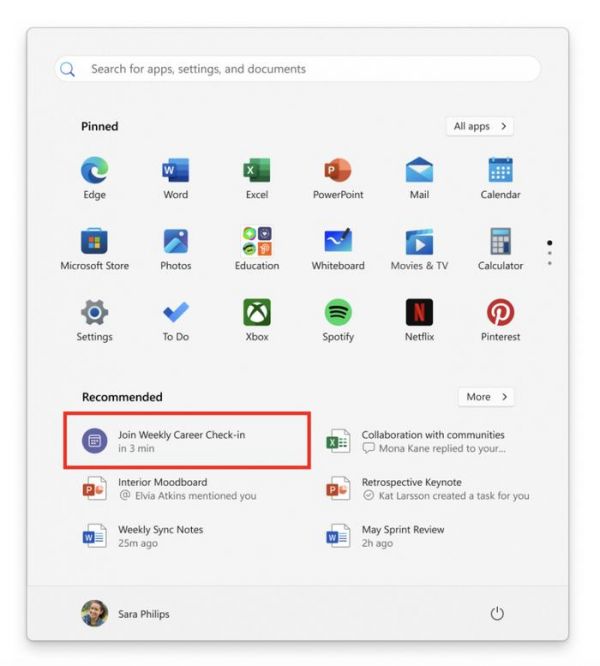Open the Netflix app icon

pos(419,314)
